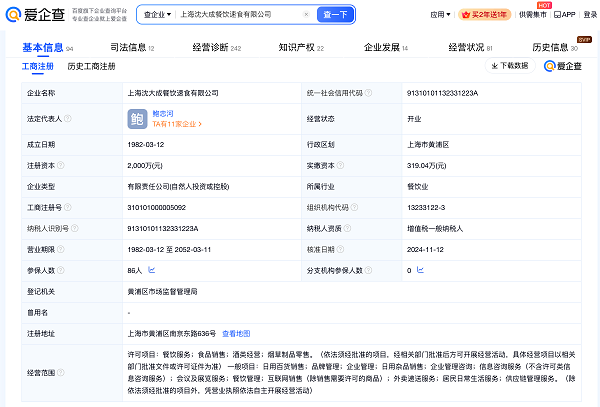Open the 参保人数 trend chart icon
This screenshot has height=407, width=600.
coord(151,270)
